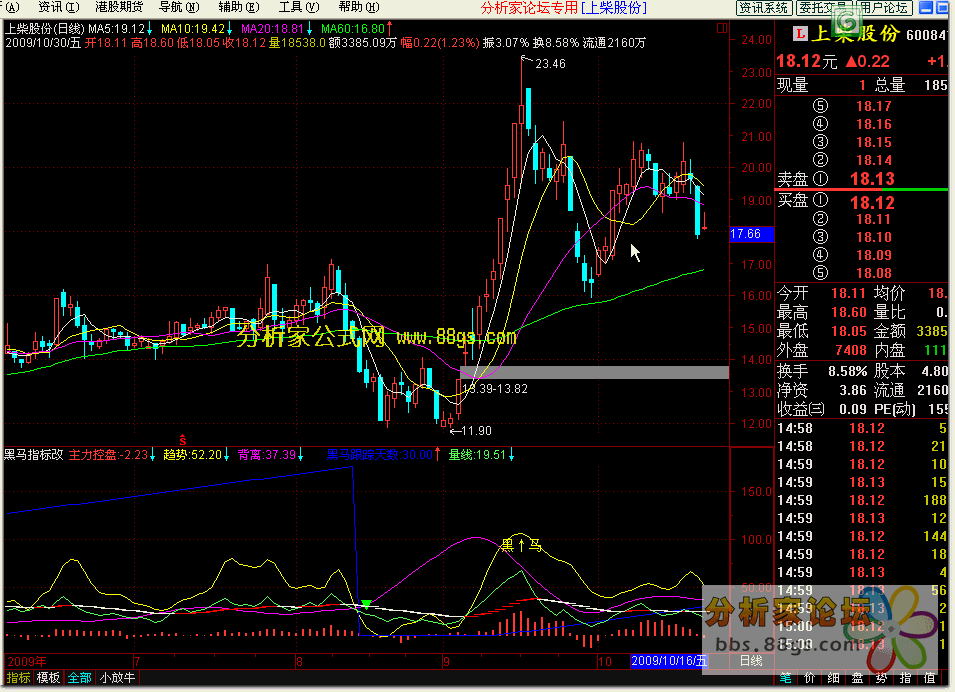The image size is (955, 692).
Task: Click the small red box icon at chart corner
Action: [722, 28]
